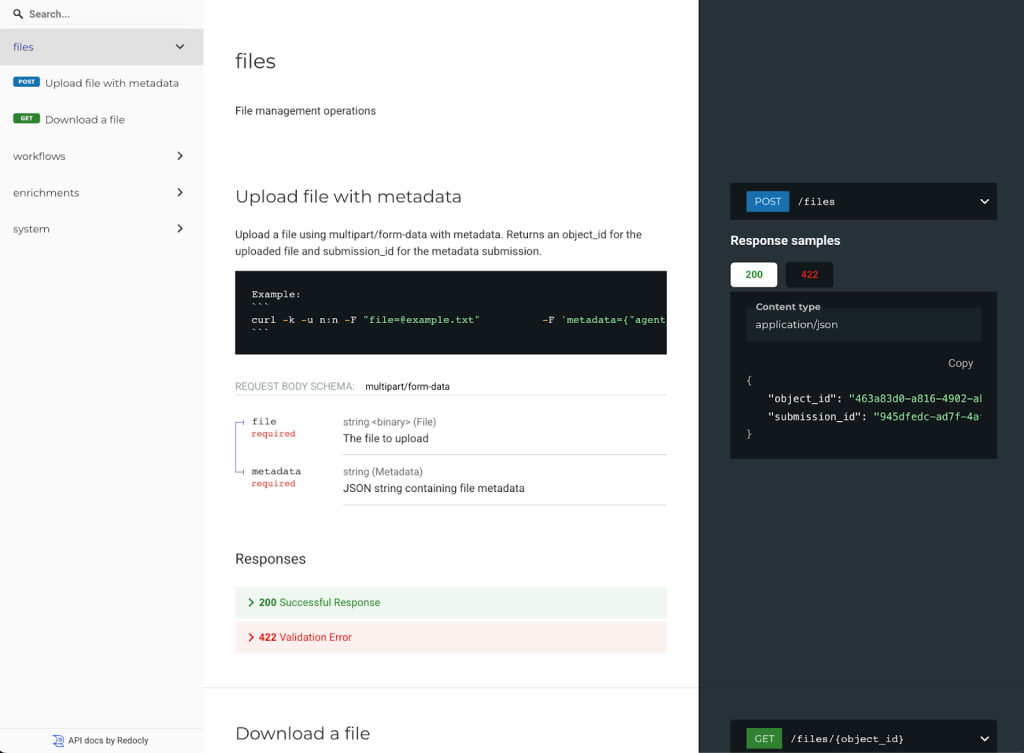The height and width of the screenshot is (753, 1024).
Task: Expand the enrichments sidebar section
Action: [x=180, y=192]
